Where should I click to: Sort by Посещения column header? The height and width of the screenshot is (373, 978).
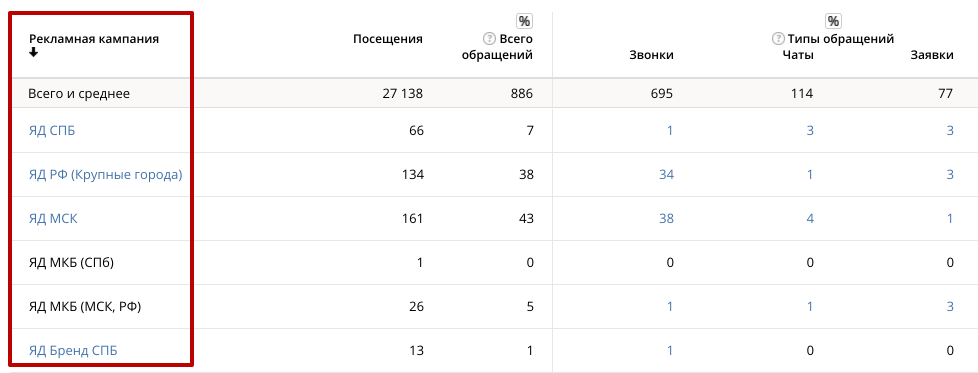[387, 39]
